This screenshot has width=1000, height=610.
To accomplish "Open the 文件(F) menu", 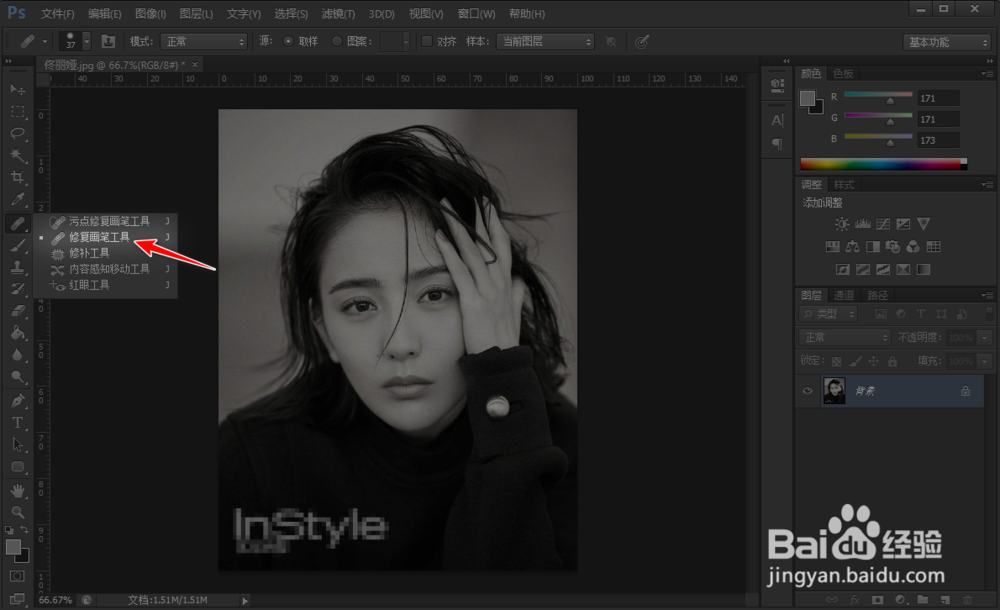I will pos(57,13).
